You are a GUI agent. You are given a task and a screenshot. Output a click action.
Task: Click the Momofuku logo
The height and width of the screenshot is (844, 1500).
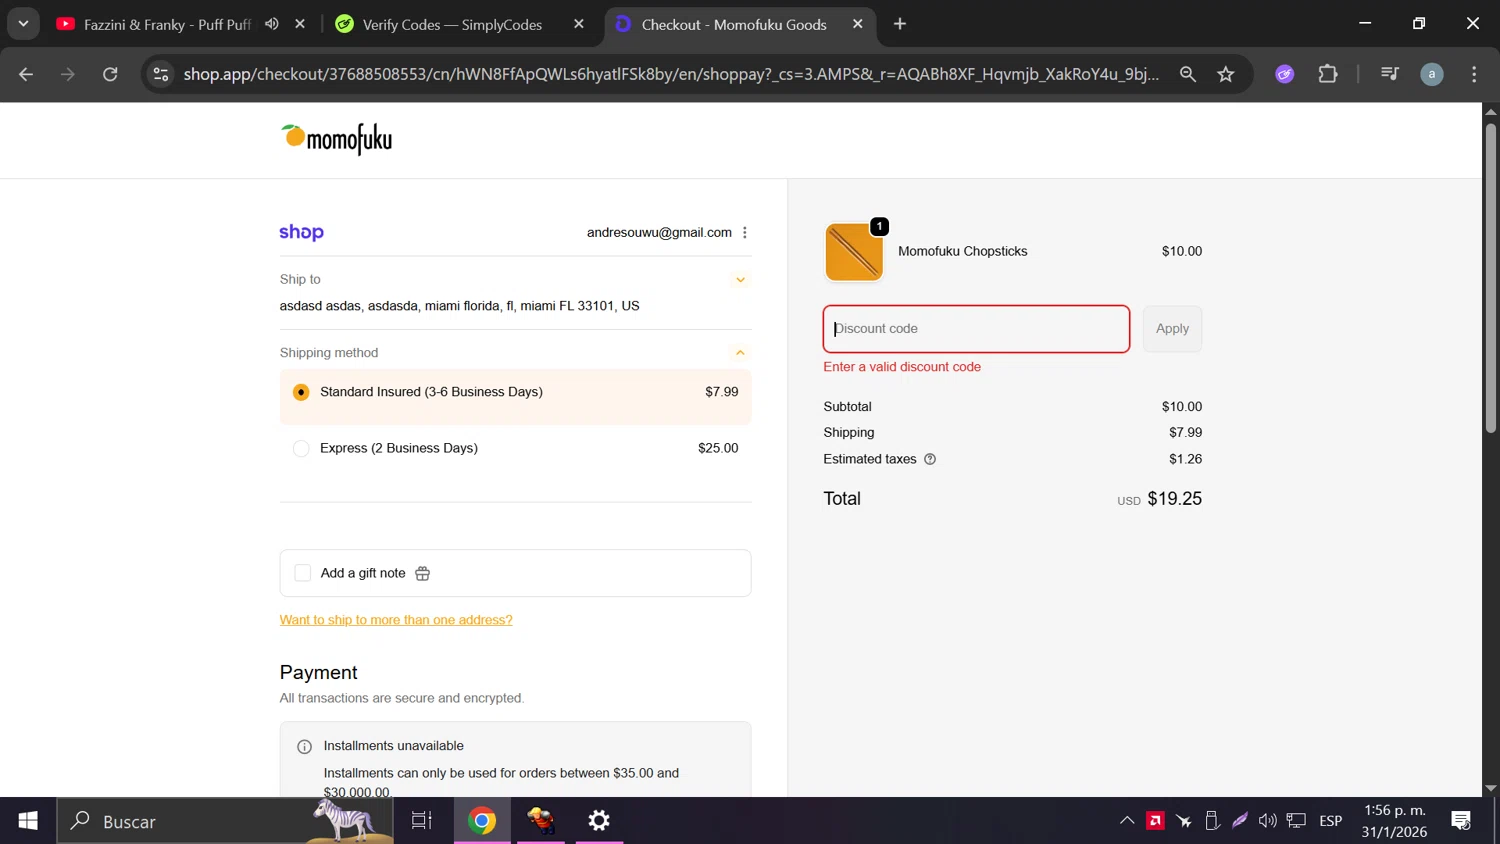click(x=336, y=139)
